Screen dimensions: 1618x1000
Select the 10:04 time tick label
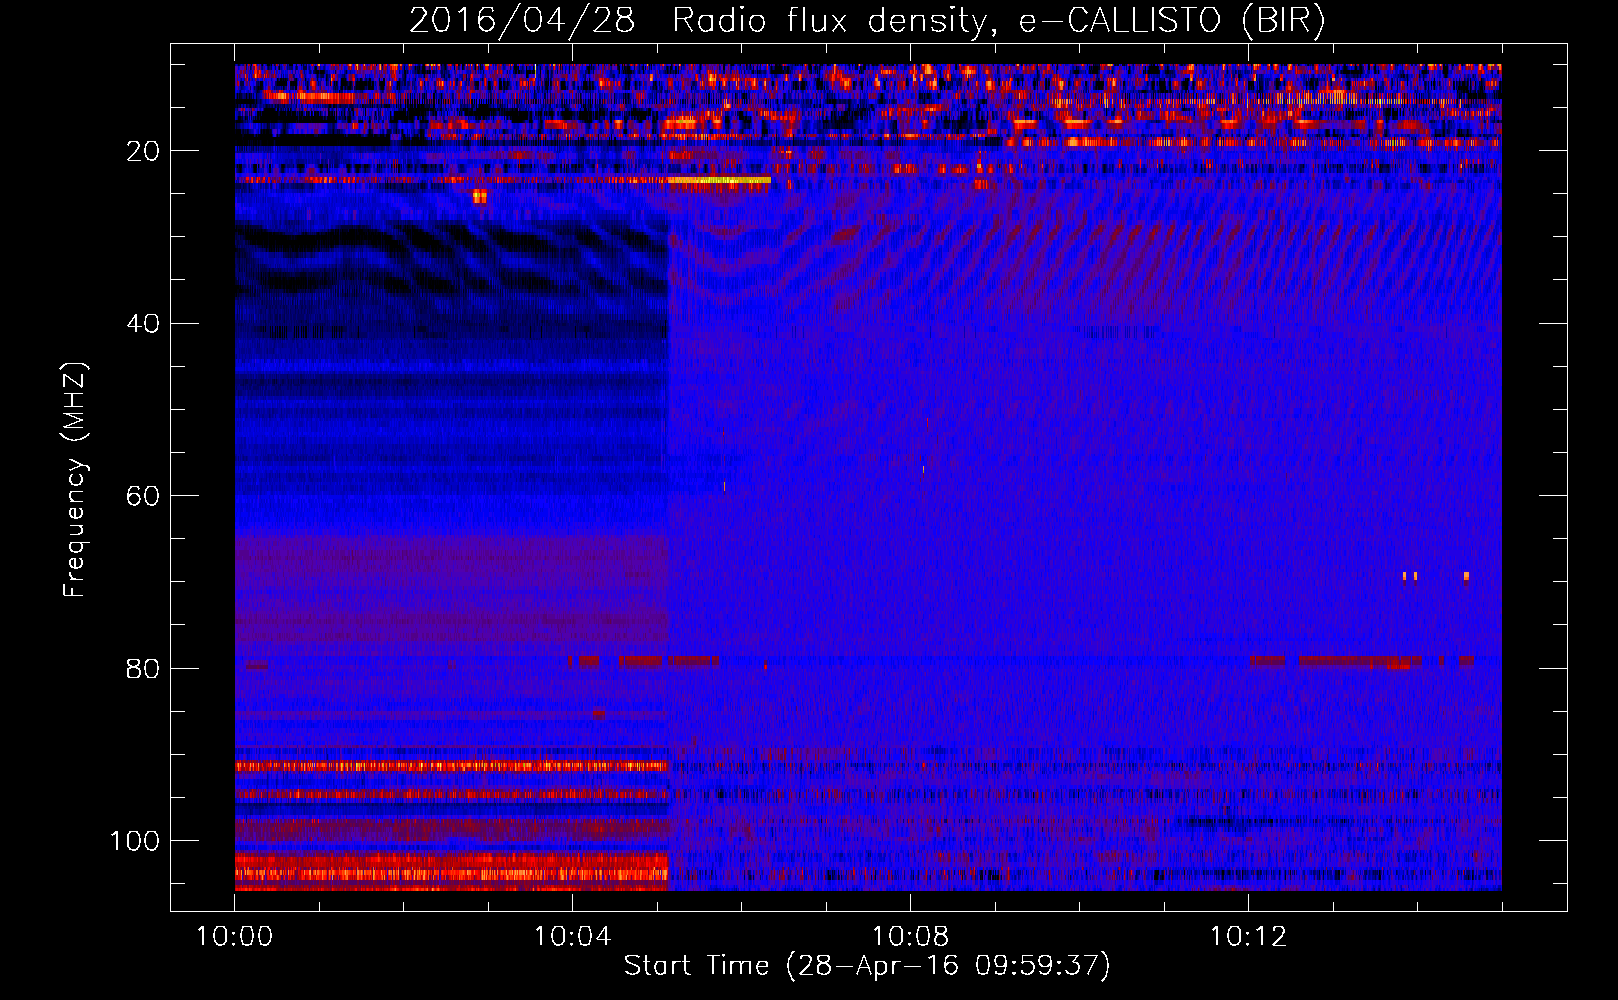pos(572,937)
